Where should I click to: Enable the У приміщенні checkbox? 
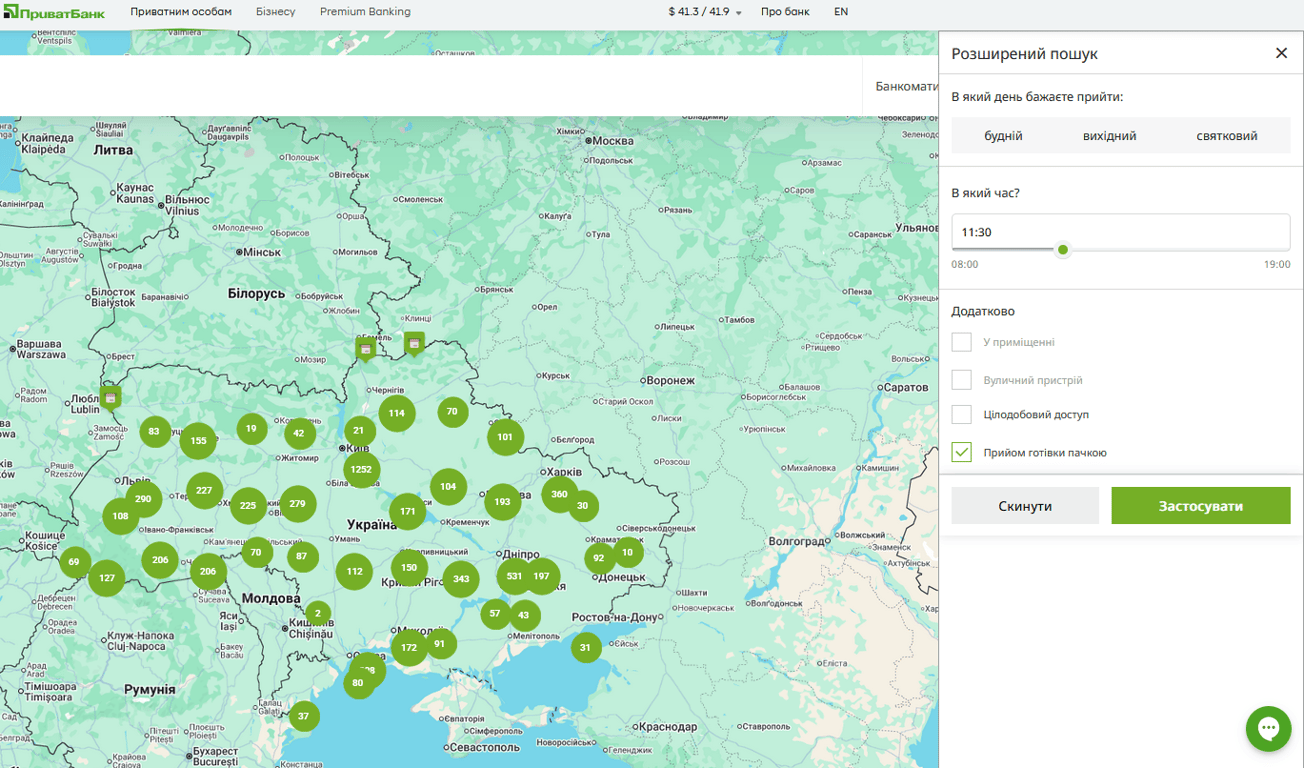click(961, 342)
